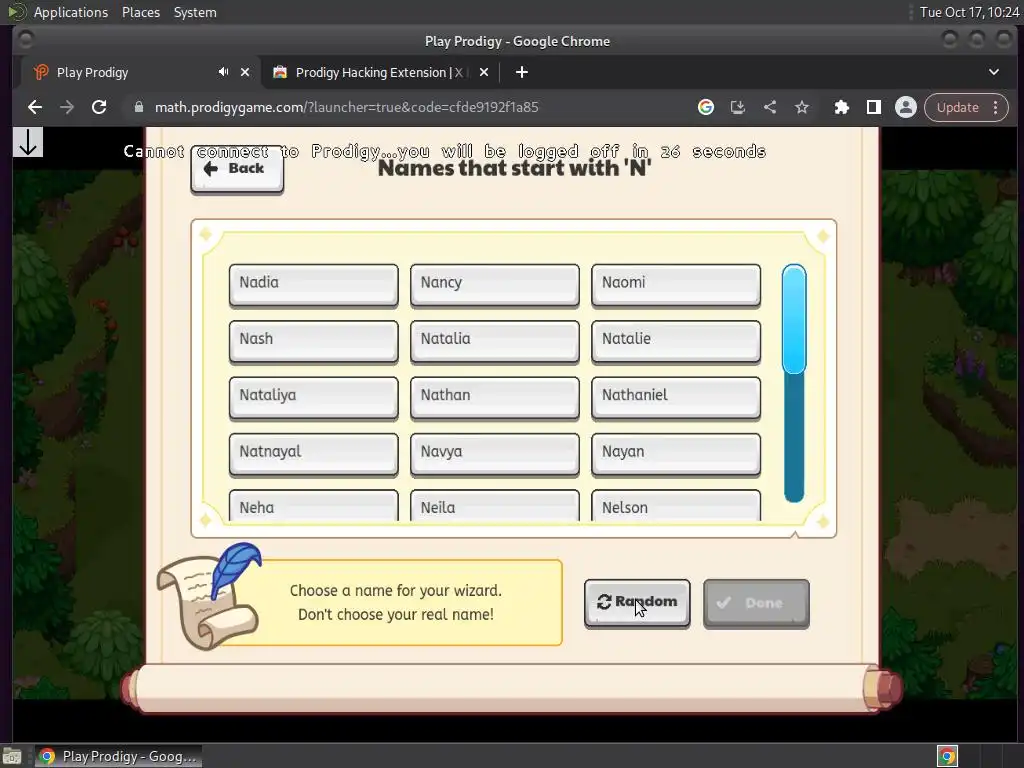Go back to previous browser page

[35, 107]
